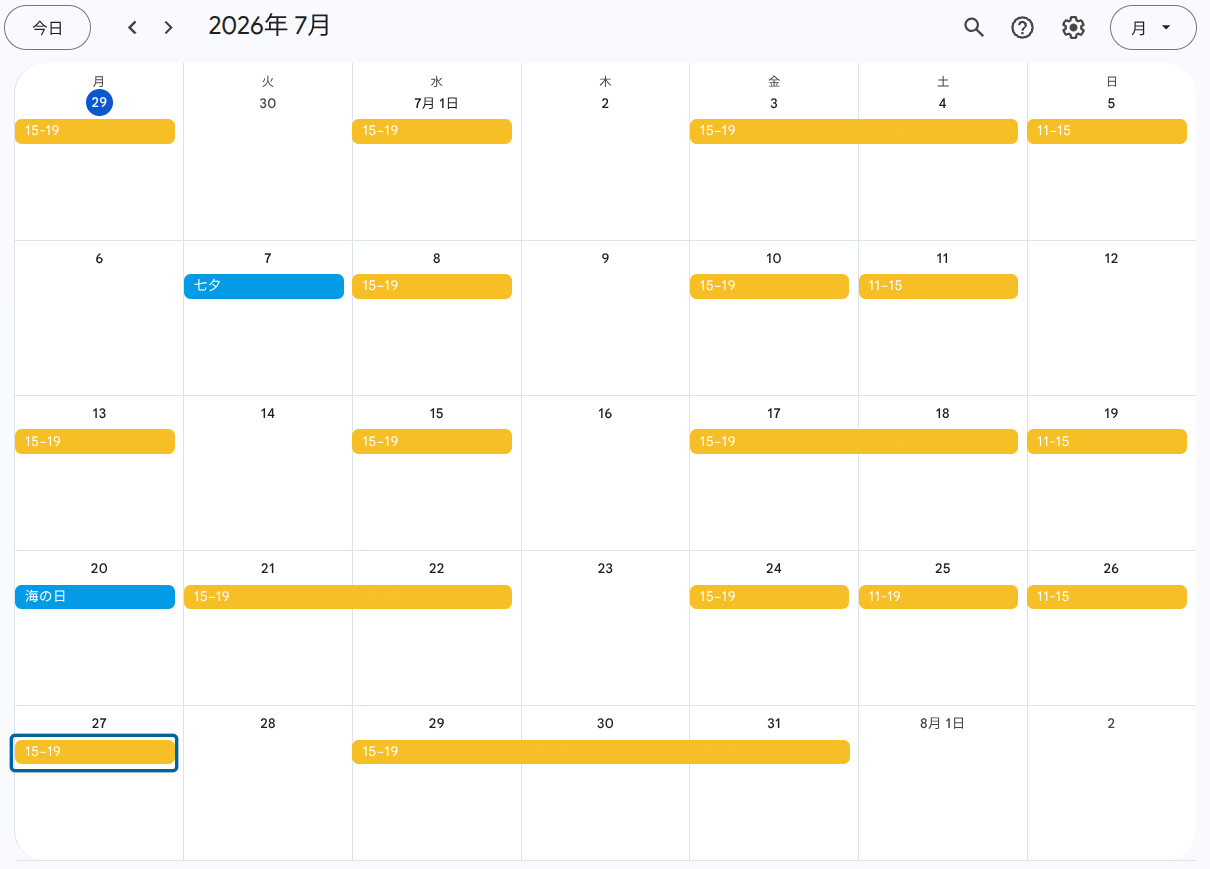Open the 七夕 event on July 7
This screenshot has width=1210, height=869.
point(264,286)
